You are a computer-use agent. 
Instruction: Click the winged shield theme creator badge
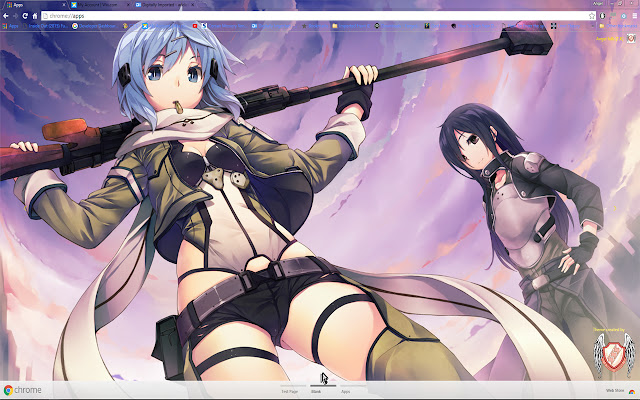(614, 355)
